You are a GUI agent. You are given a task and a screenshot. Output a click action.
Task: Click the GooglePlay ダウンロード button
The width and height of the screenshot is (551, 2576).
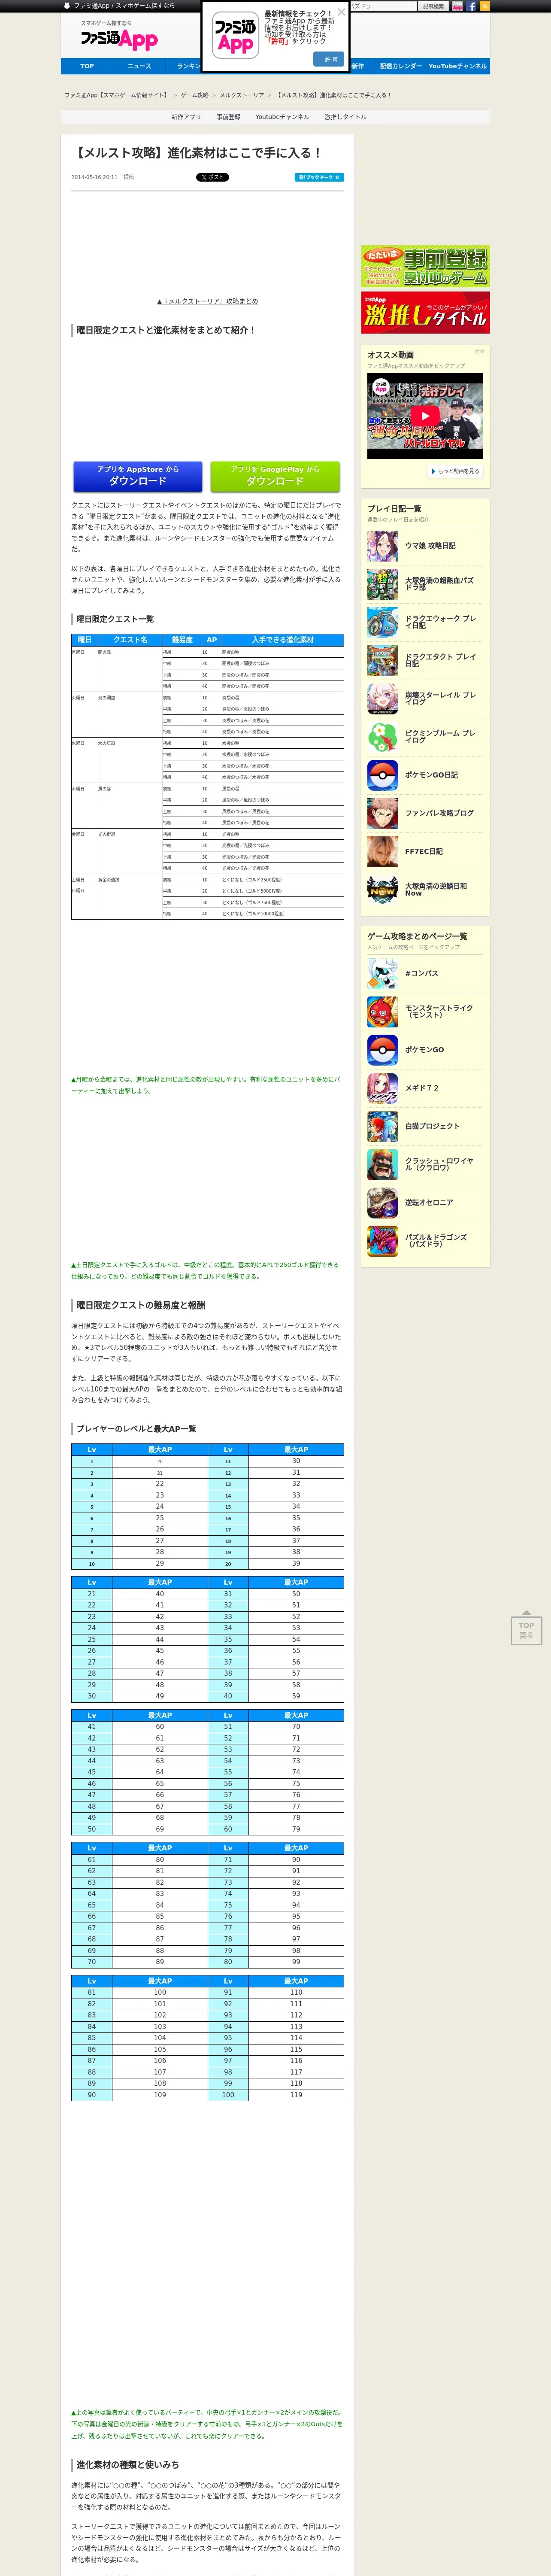click(275, 476)
